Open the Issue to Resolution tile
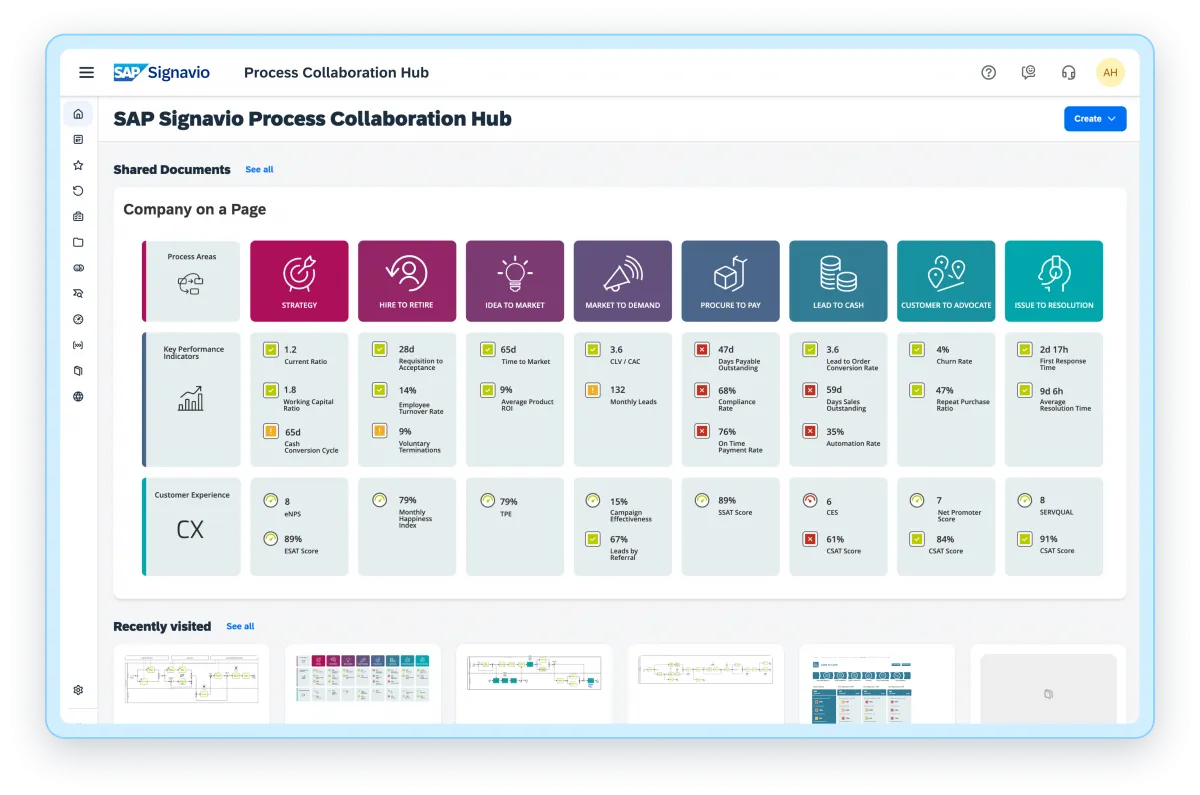The height and width of the screenshot is (795, 1200). 1054,281
